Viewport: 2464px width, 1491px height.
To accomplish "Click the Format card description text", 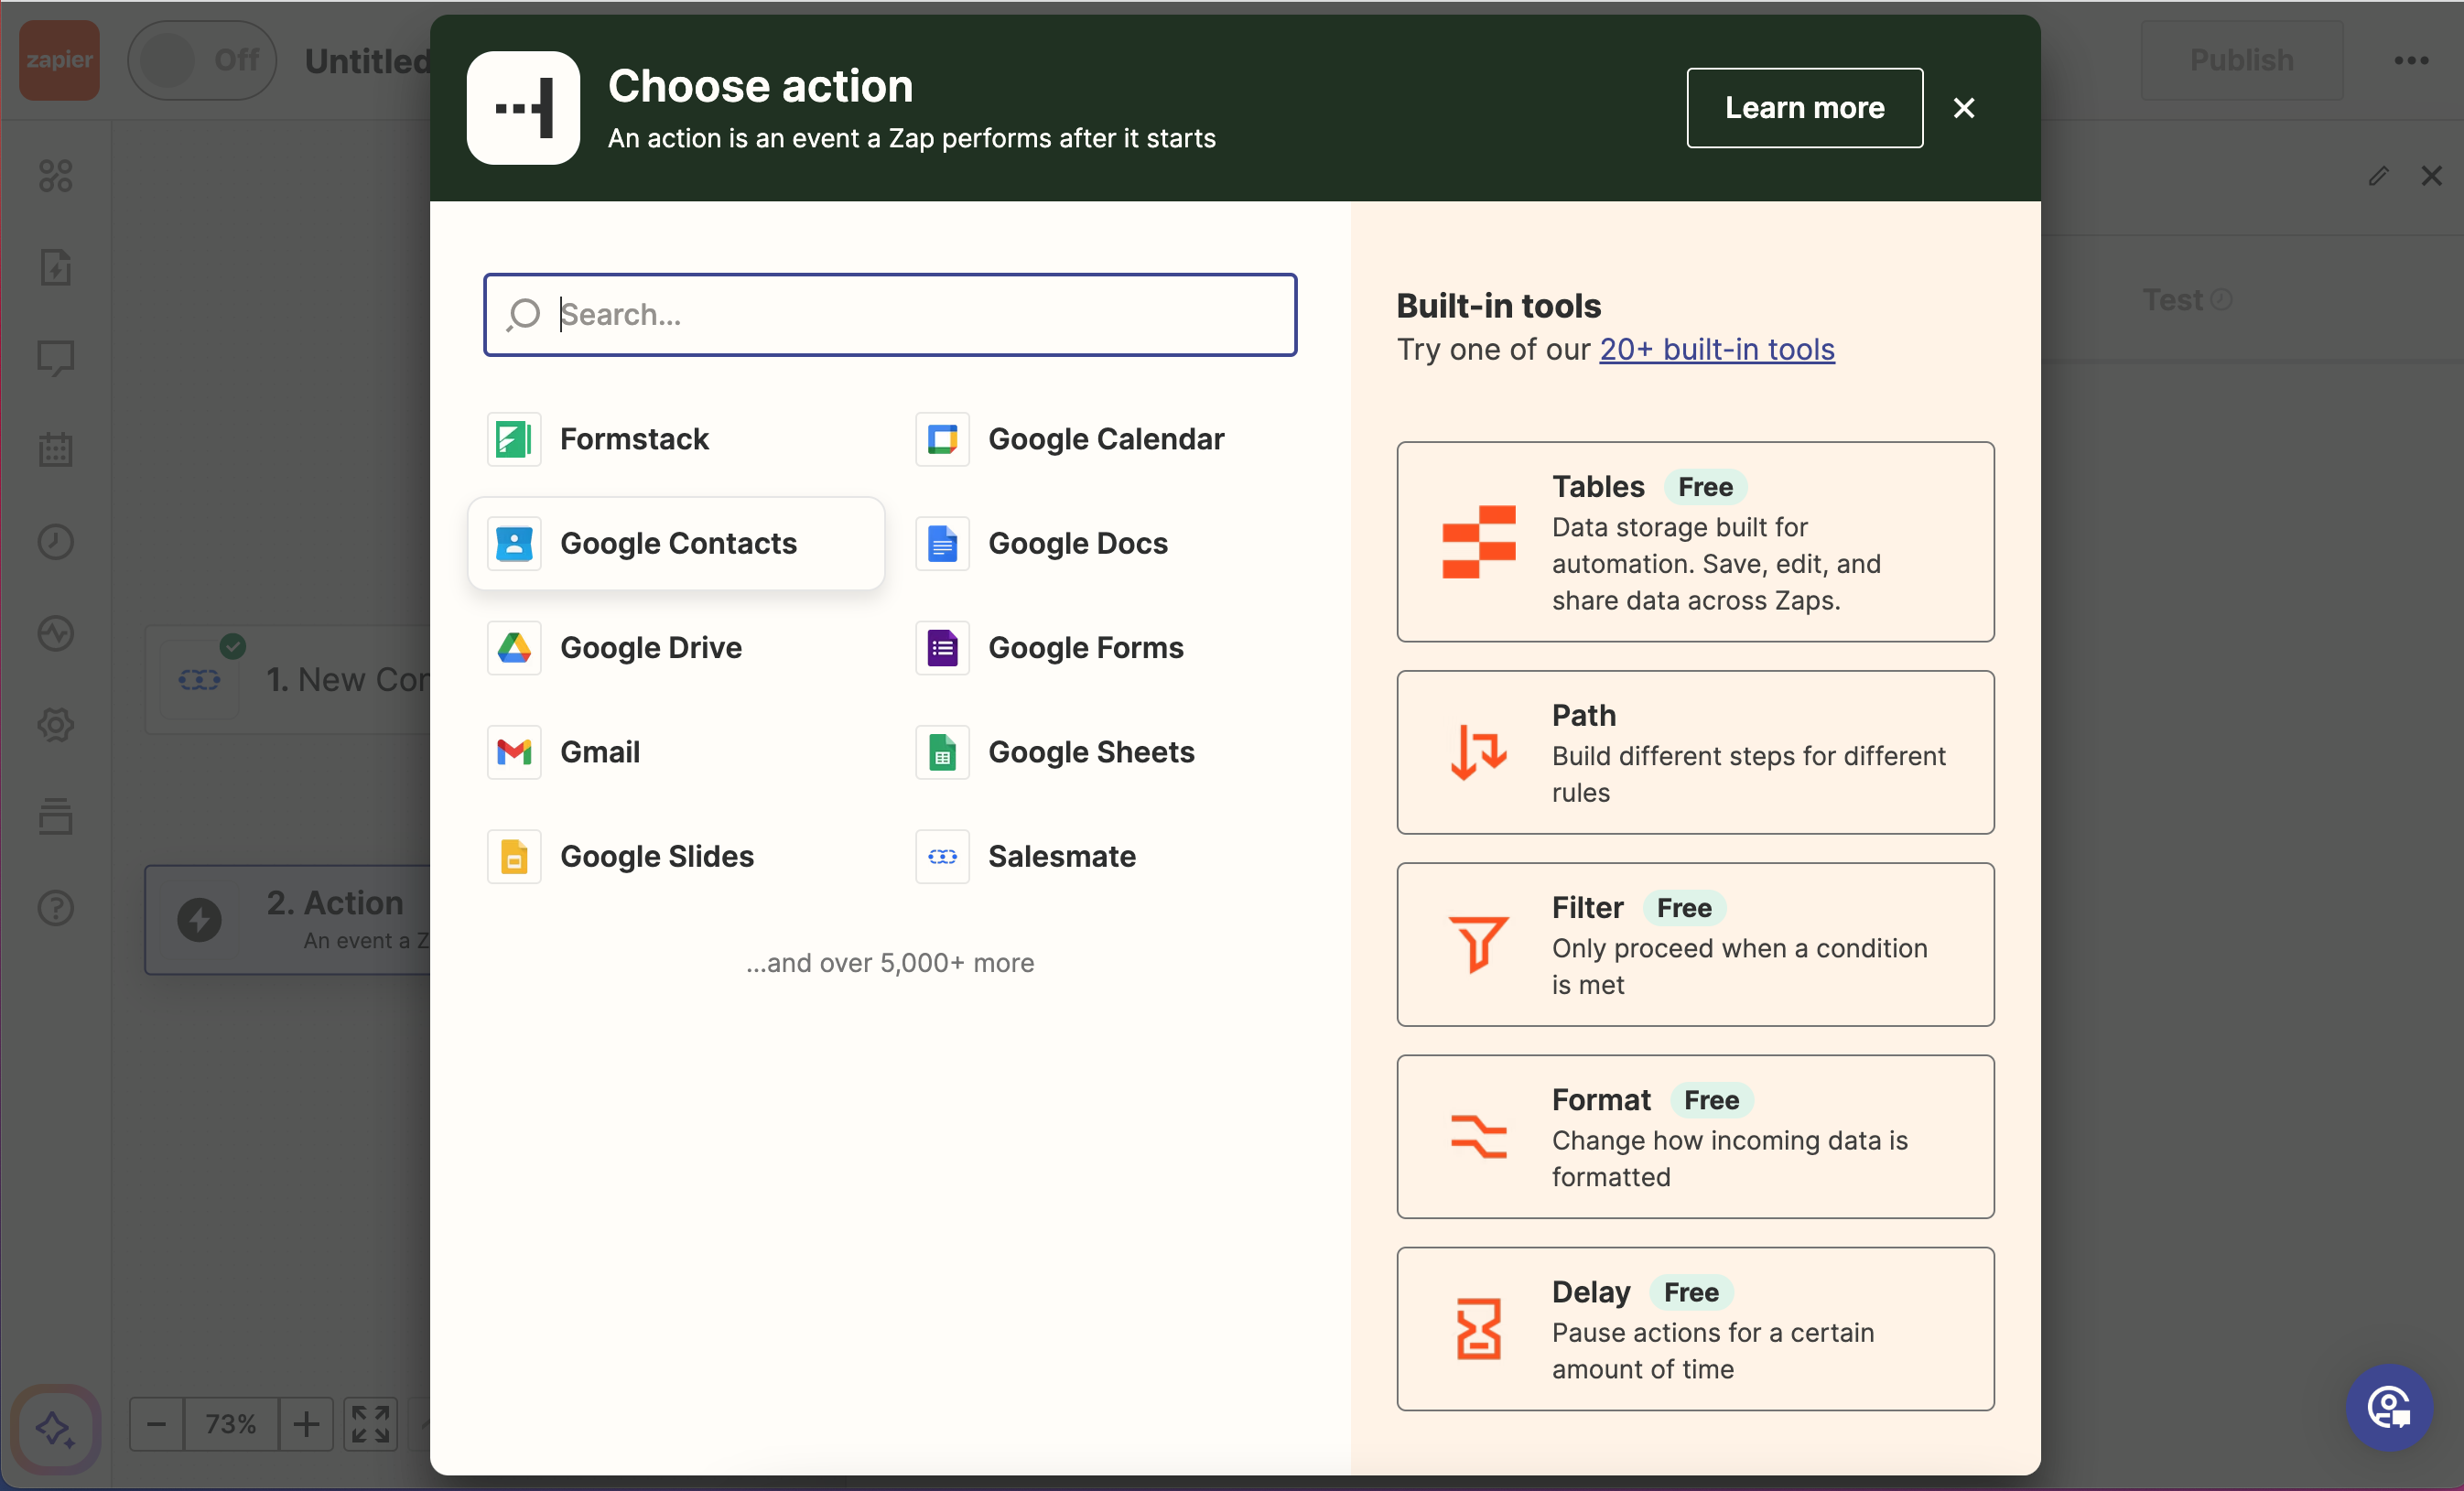I will click(x=1729, y=1158).
